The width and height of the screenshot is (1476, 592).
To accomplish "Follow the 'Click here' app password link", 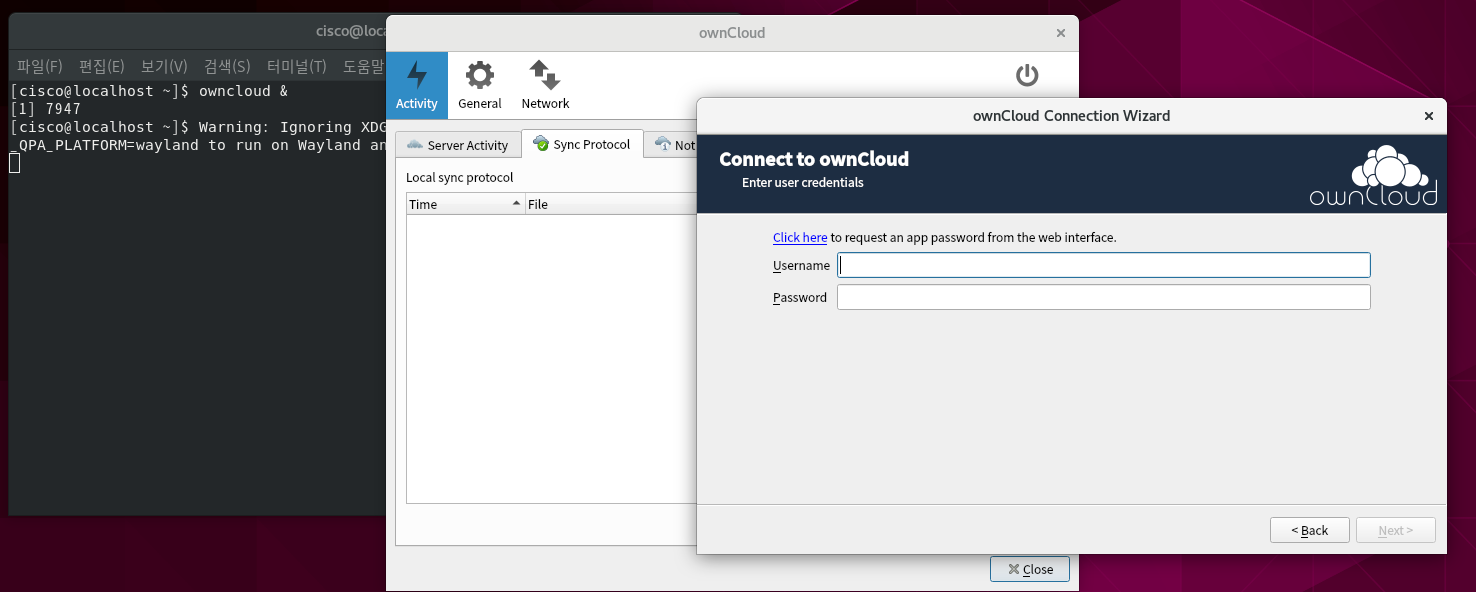I will click(800, 238).
